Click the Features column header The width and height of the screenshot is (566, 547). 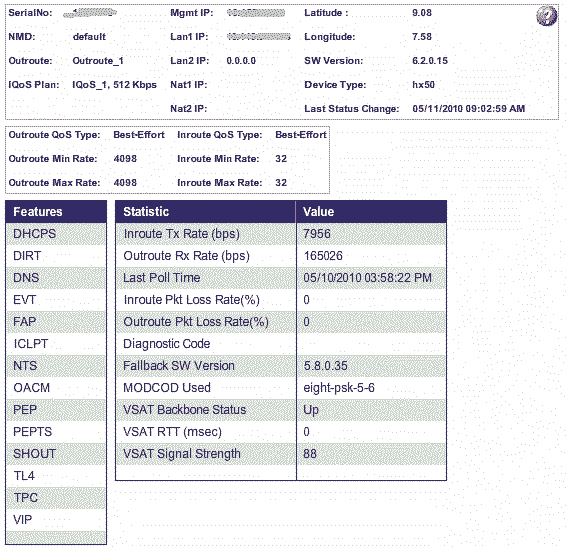pos(56,212)
